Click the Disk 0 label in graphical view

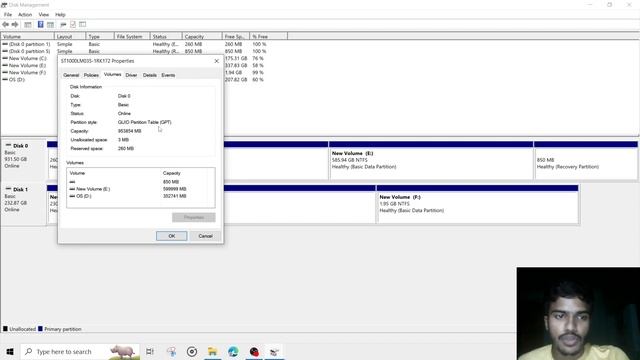coord(20,146)
